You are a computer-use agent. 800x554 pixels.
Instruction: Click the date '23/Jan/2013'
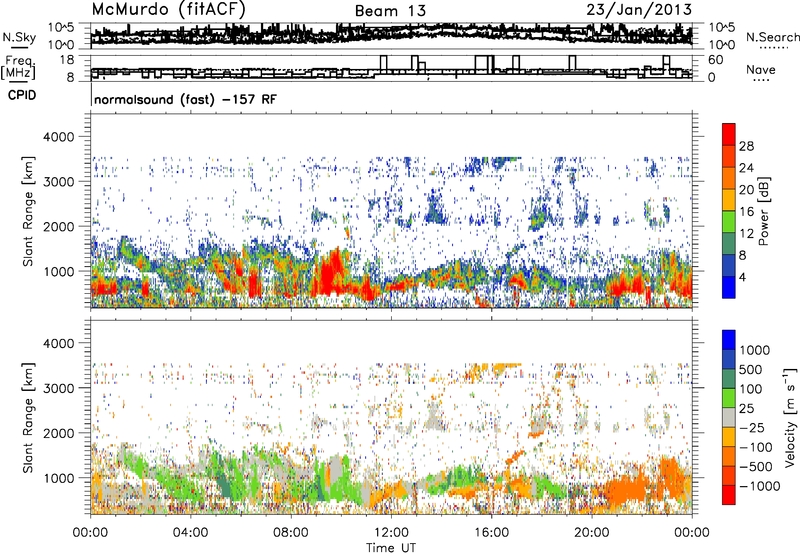[639, 10]
